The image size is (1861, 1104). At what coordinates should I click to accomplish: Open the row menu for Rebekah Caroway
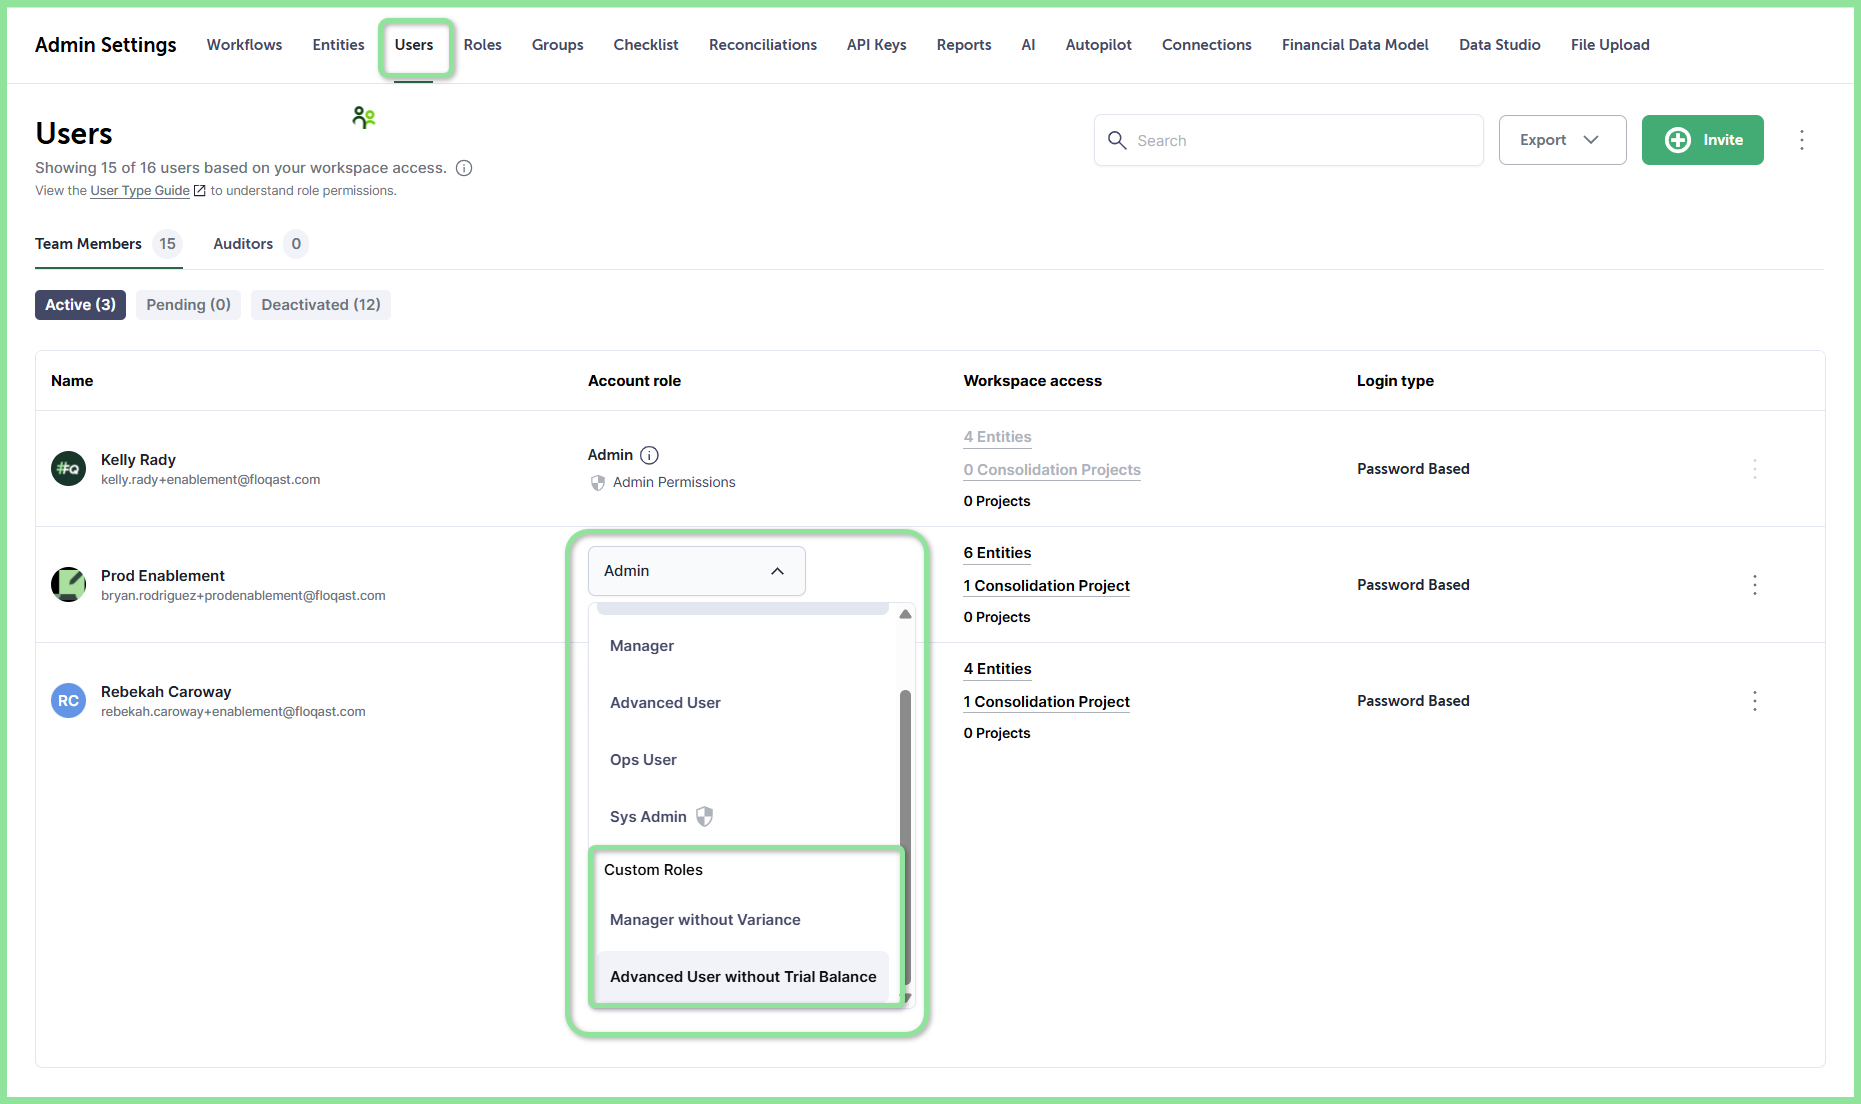1755,701
